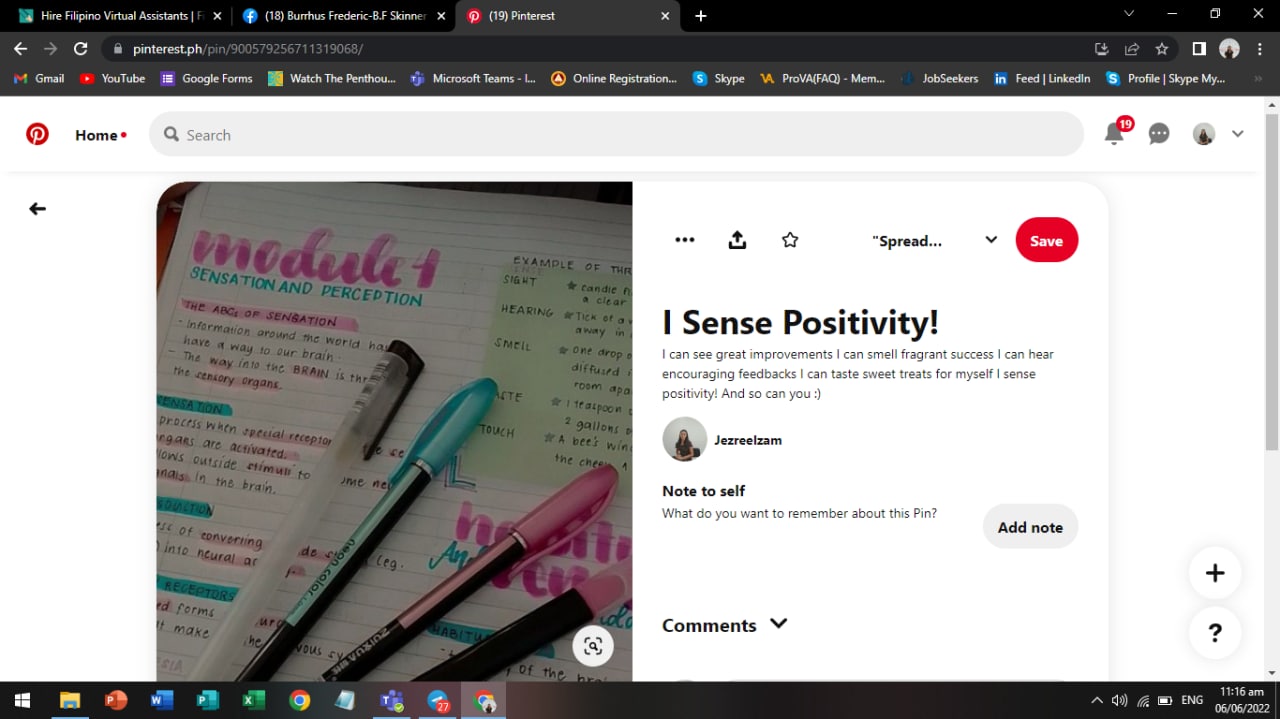Open the Online Registration bookmark
This screenshot has height=719, width=1280.
pyautogui.click(x=614, y=78)
